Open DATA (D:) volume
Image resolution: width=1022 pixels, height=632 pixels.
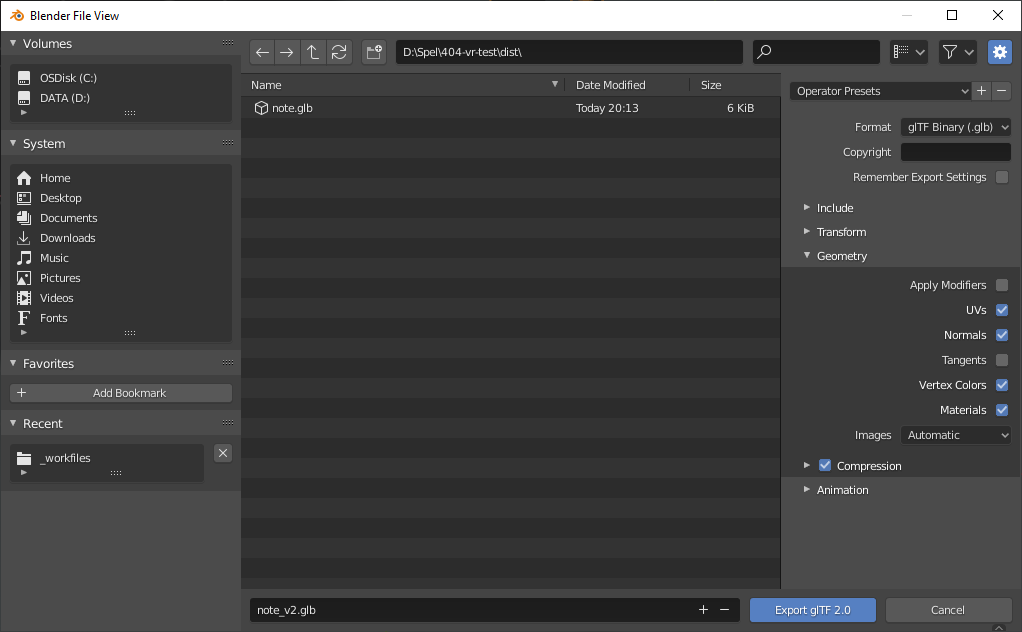[x=121, y=98]
